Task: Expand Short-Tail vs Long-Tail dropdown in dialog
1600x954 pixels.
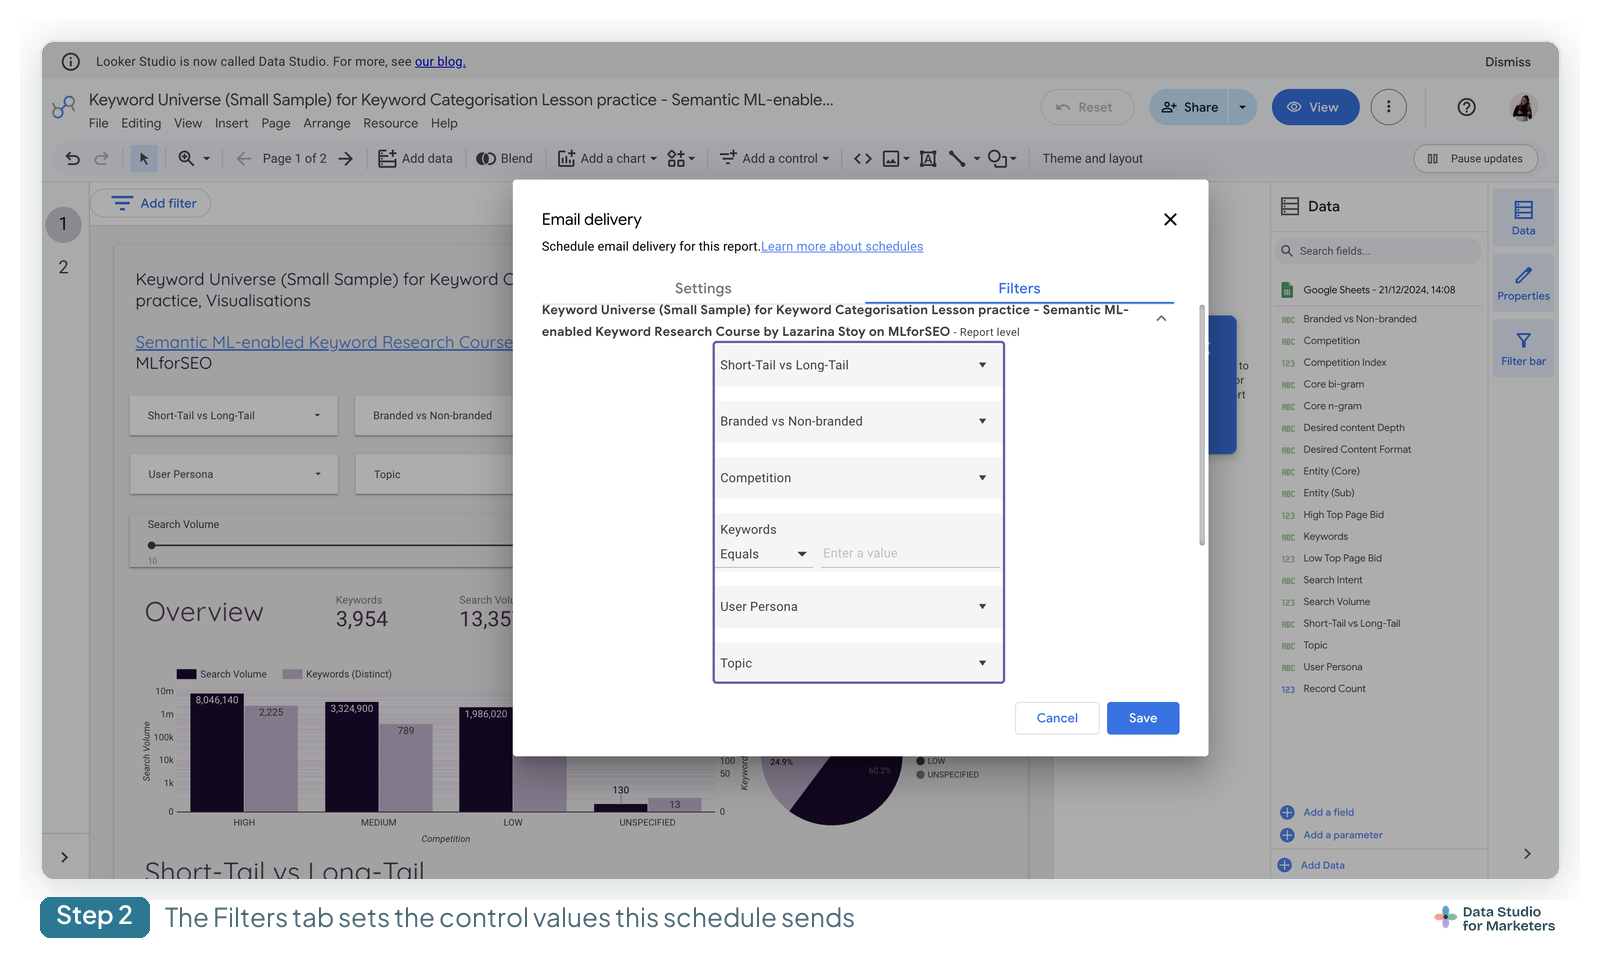Action: (x=858, y=365)
